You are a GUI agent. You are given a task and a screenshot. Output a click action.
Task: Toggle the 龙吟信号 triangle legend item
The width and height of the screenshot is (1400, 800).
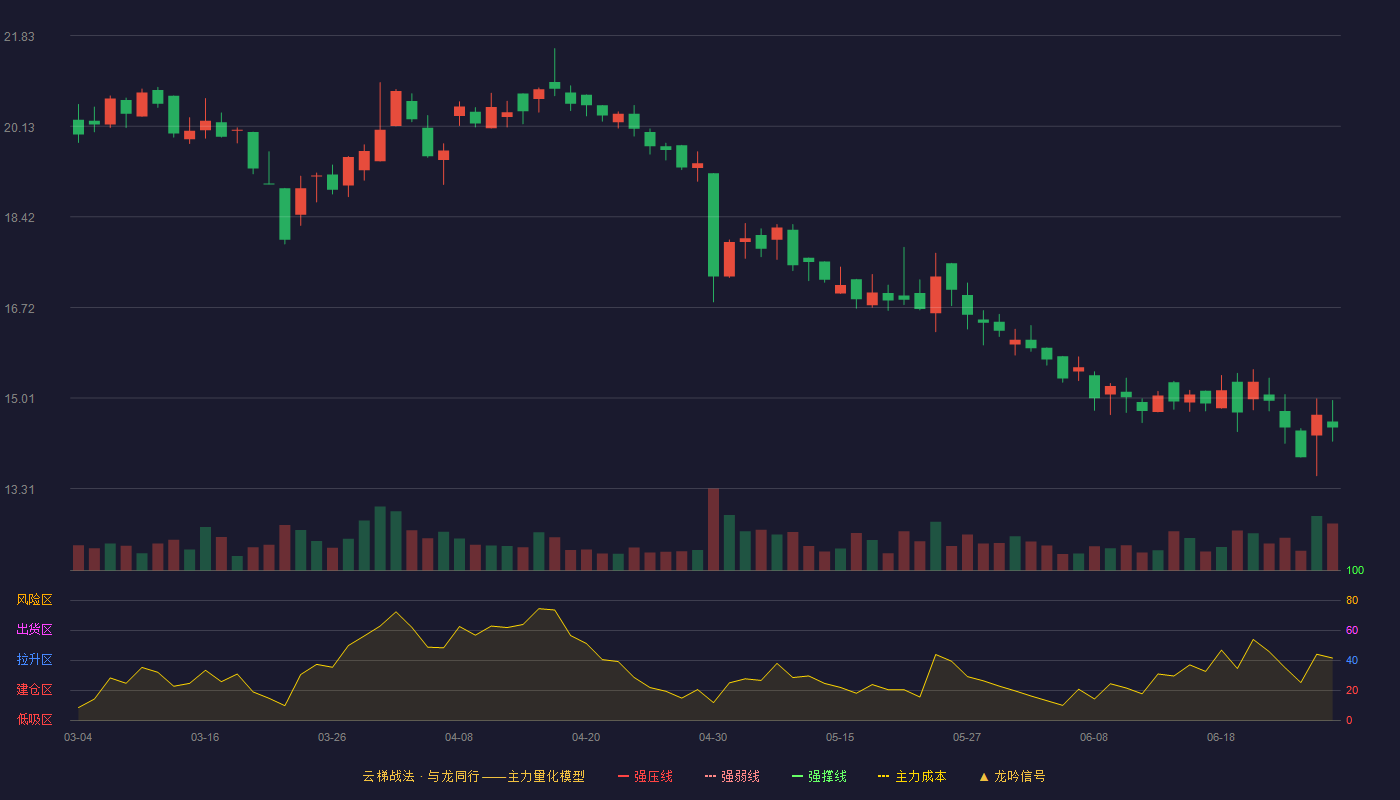[x=1012, y=776]
